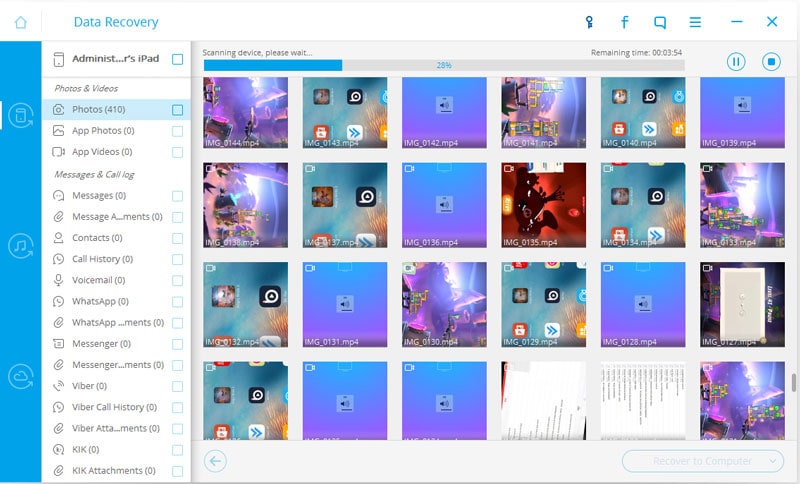Open thumbnail IMG_0142.mp4

point(444,113)
